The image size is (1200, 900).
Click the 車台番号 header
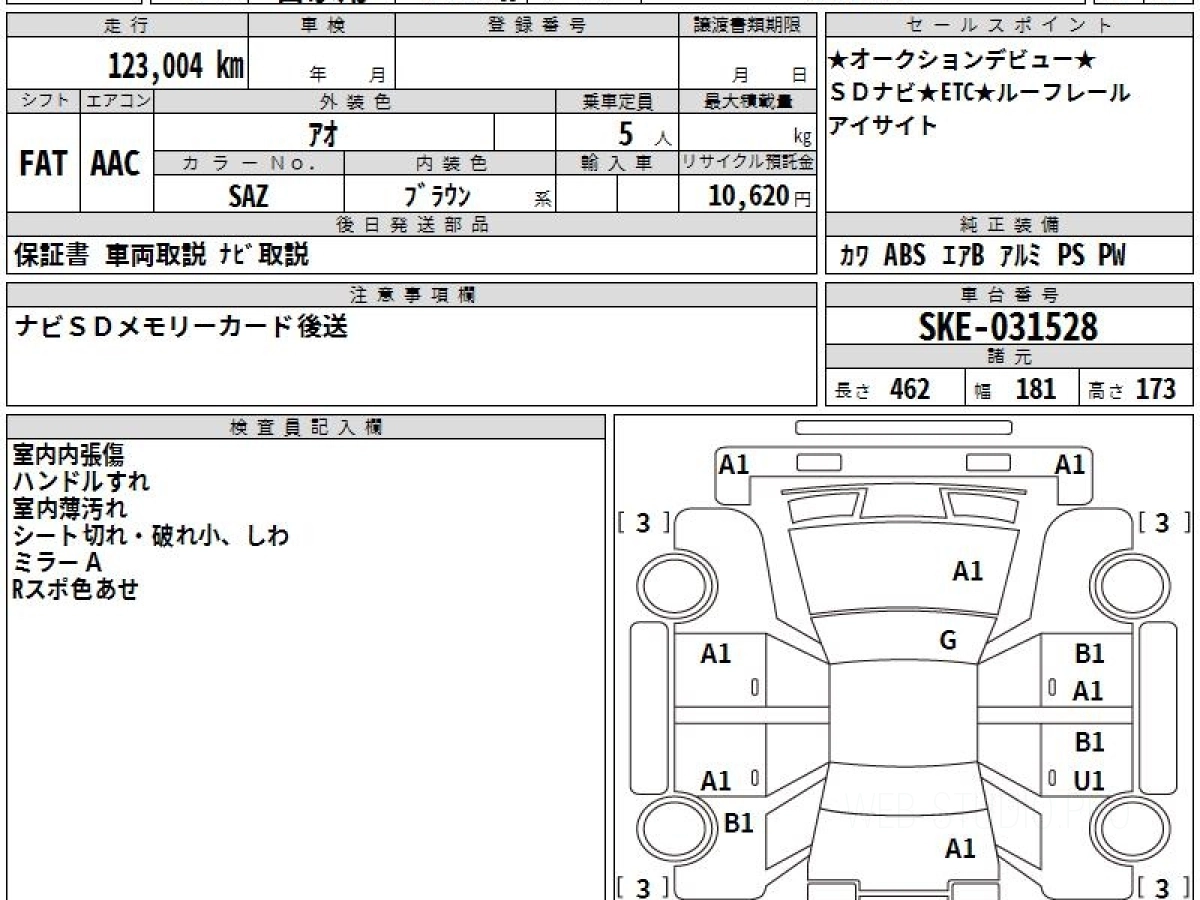point(1010,295)
